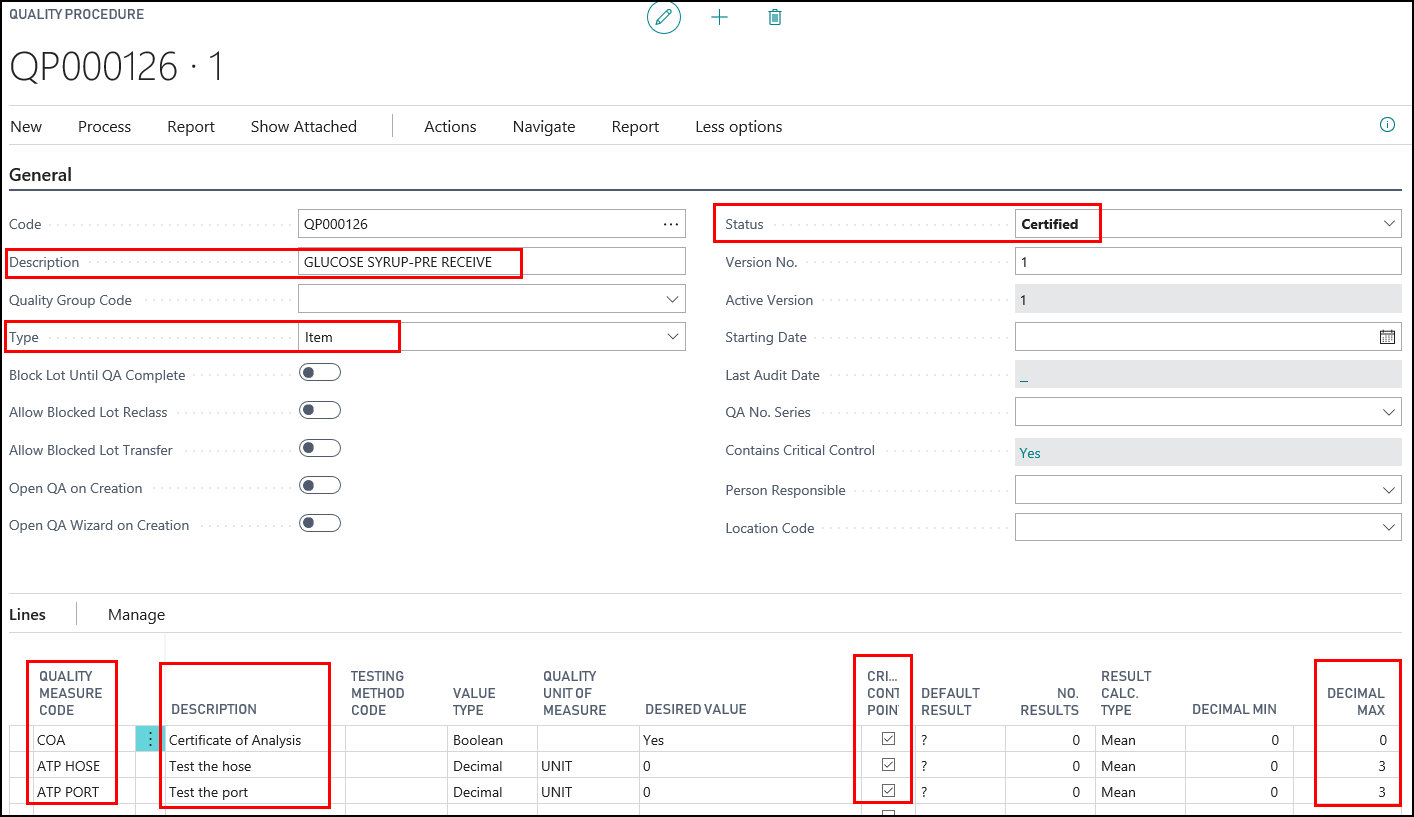Click the COA row three-dot menu

click(x=150, y=739)
